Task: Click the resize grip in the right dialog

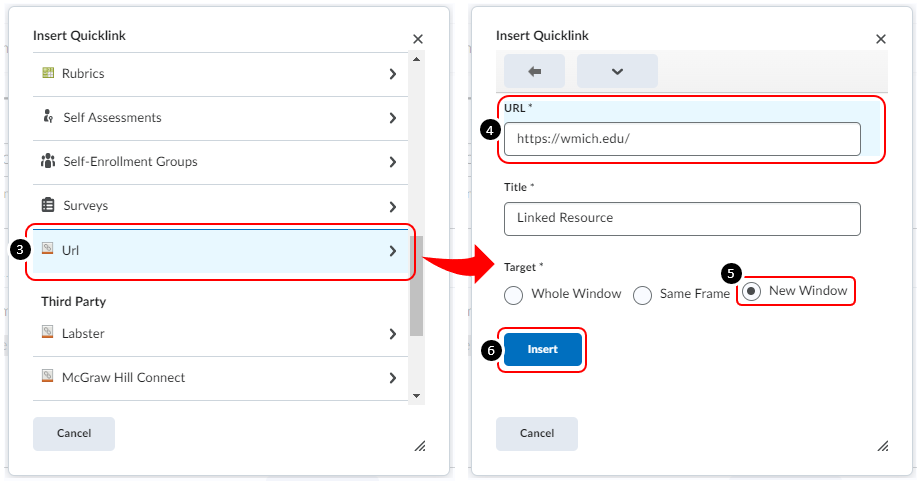Action: 882,445
